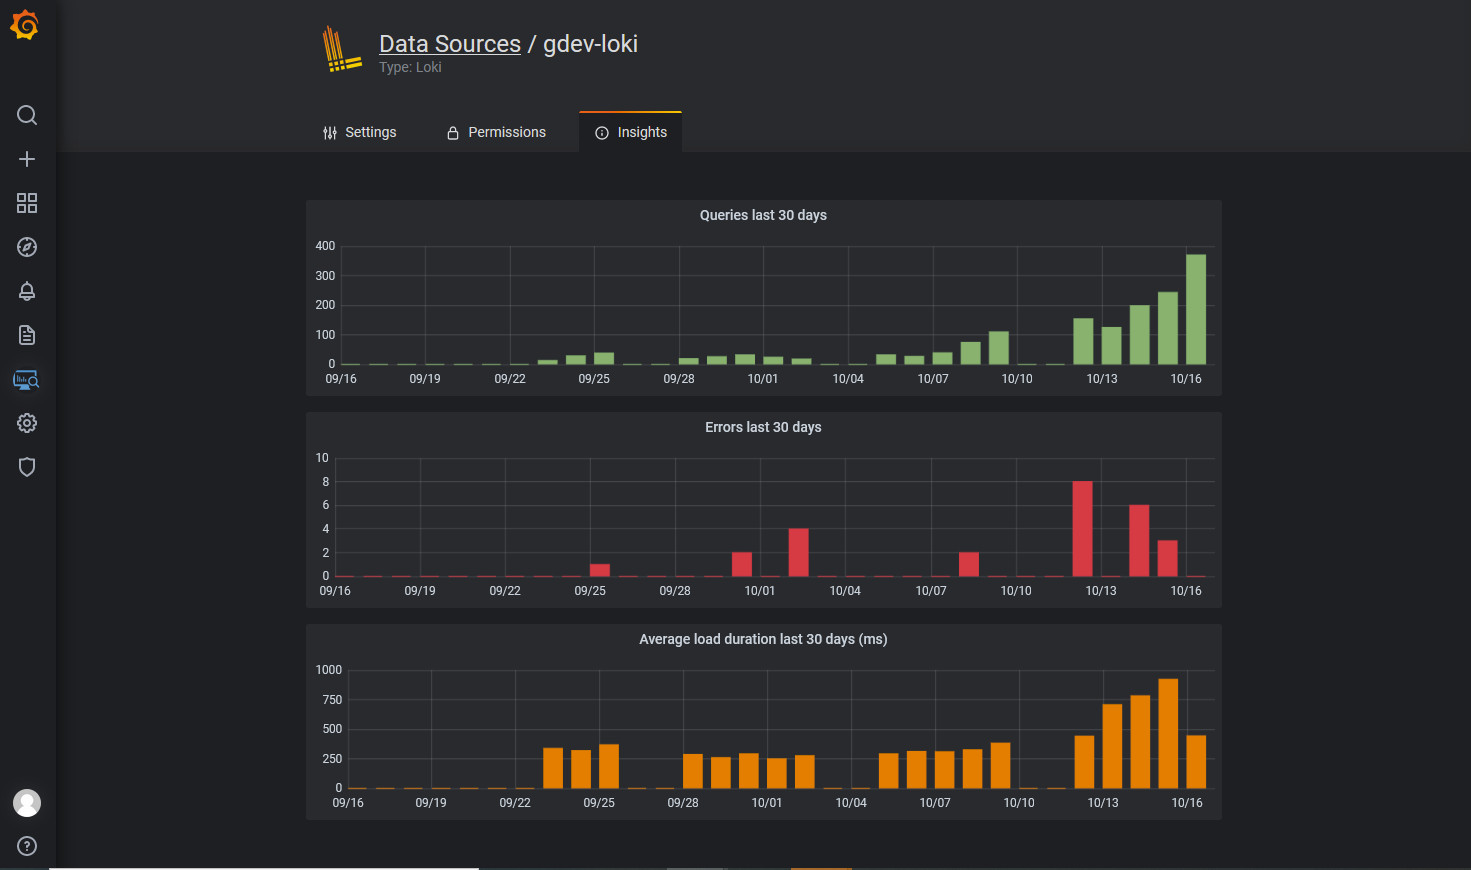Click the tallest red bar in Errors chart

point(1082,529)
